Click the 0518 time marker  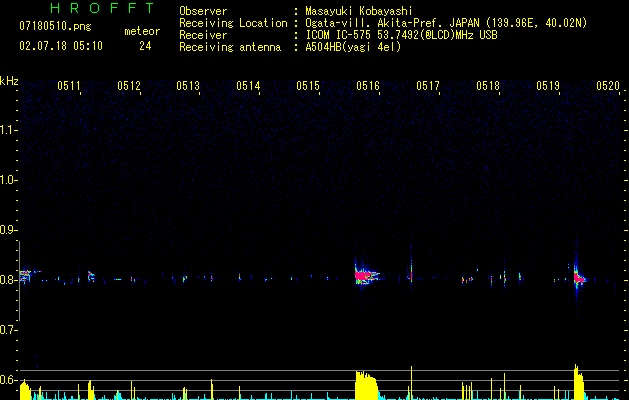(488, 86)
